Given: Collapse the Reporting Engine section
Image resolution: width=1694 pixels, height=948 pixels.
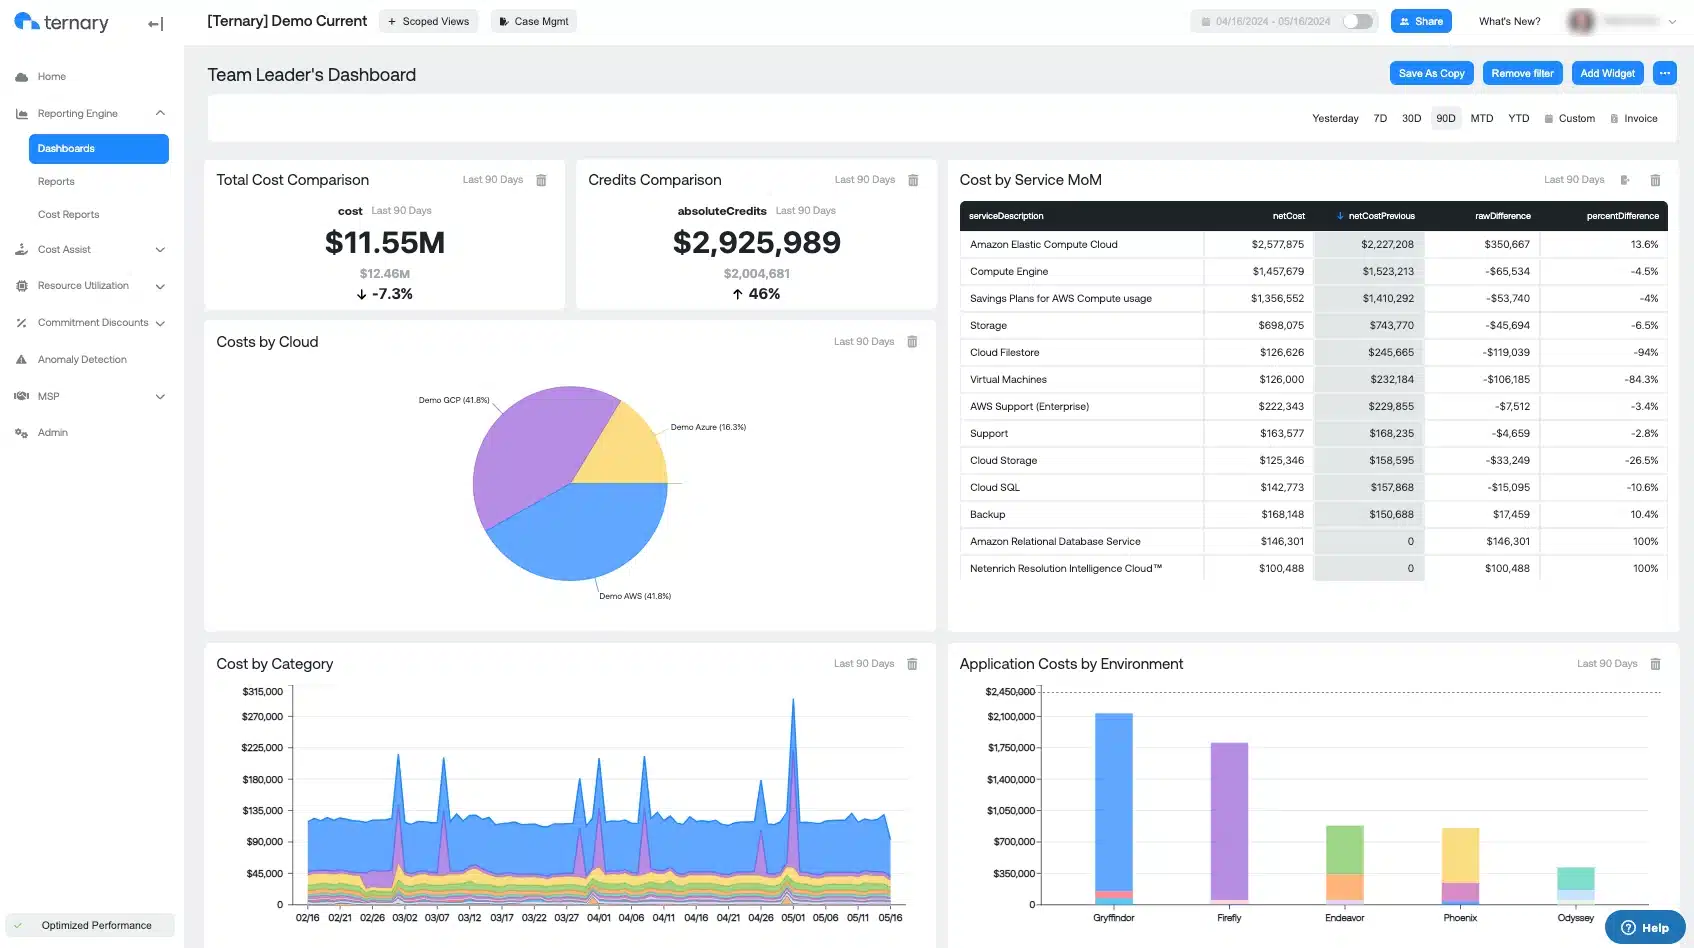Looking at the screenshot, I should pos(160,113).
